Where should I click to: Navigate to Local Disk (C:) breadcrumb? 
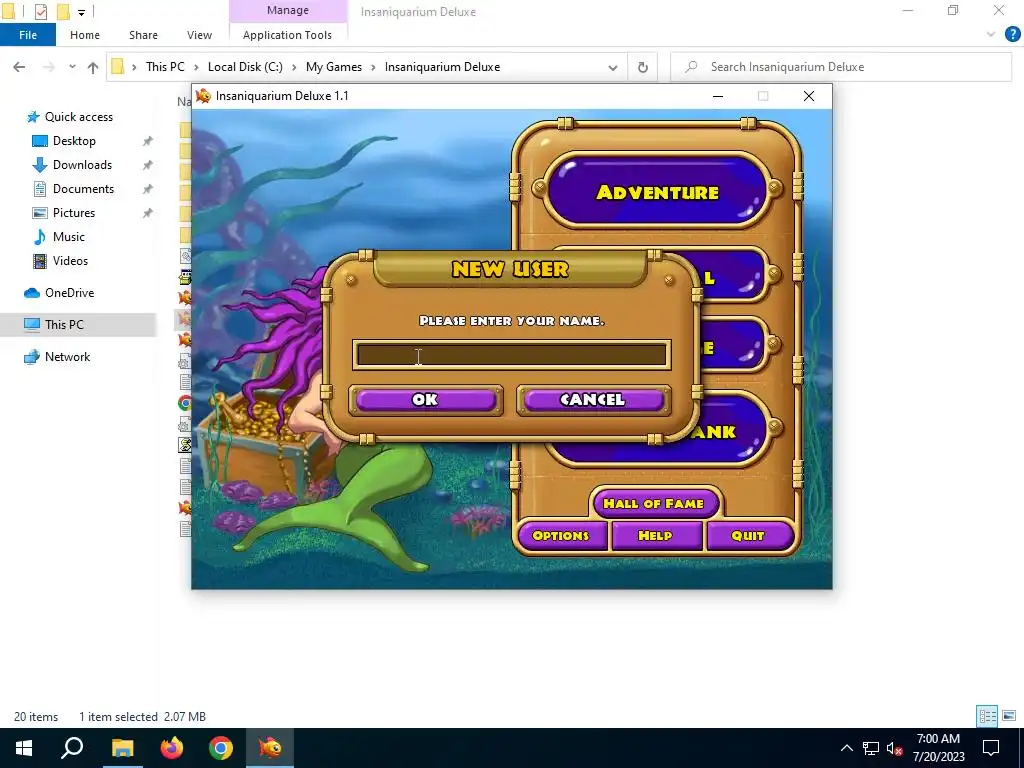245,67
